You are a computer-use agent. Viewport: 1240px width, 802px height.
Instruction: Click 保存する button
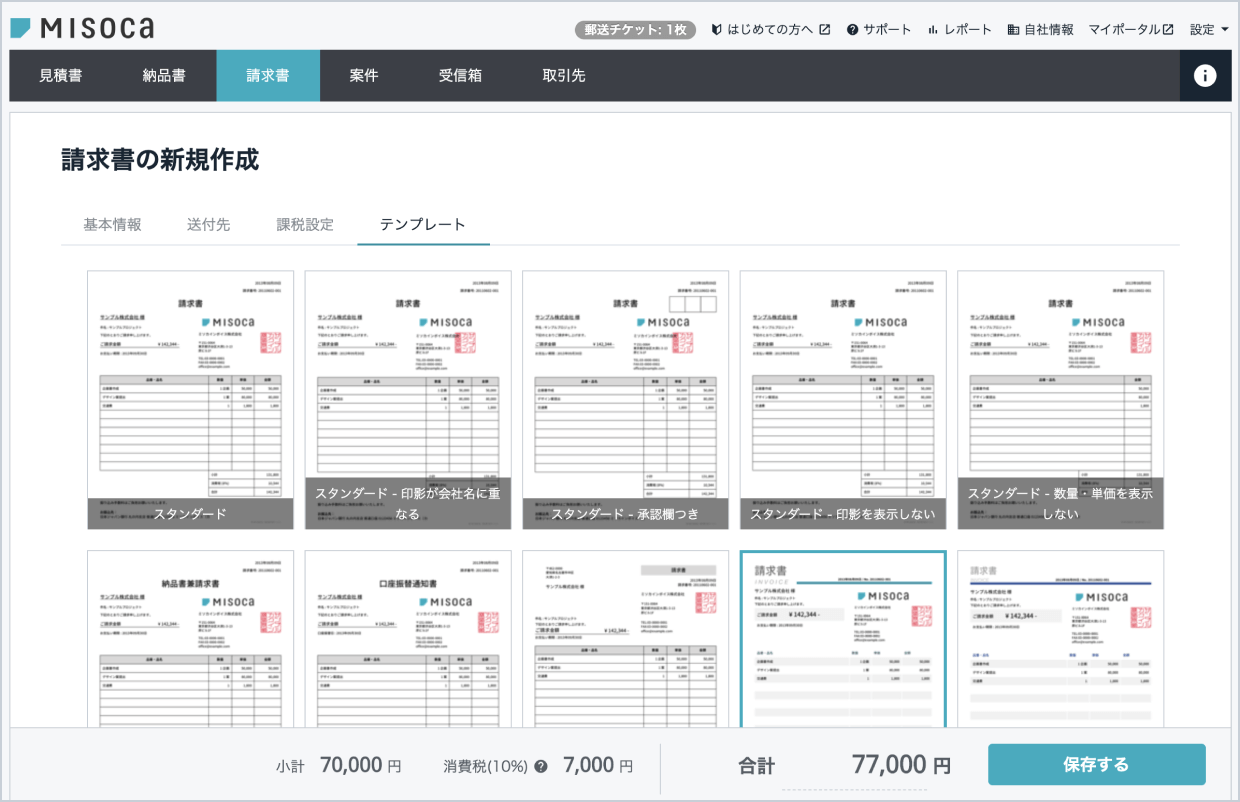[x=1097, y=765]
